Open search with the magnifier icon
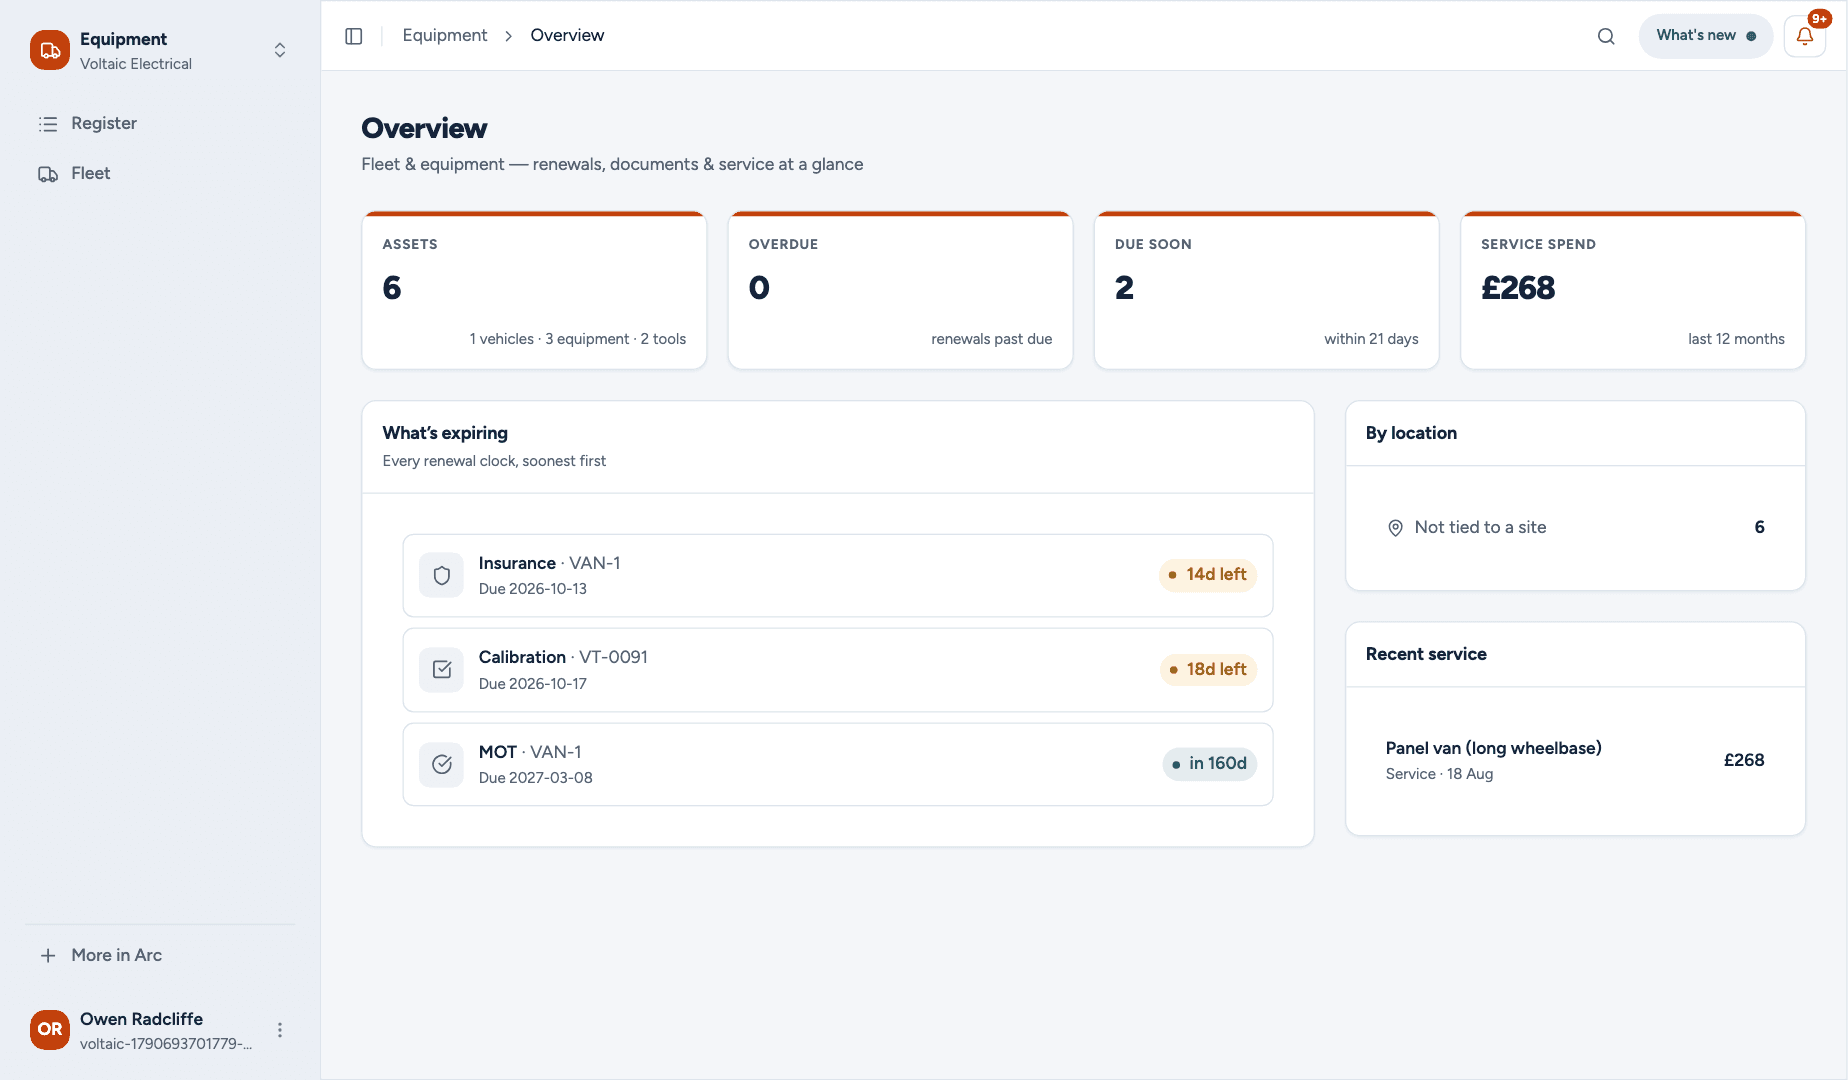Screen dimensions: 1848x1080 click(x=1606, y=36)
